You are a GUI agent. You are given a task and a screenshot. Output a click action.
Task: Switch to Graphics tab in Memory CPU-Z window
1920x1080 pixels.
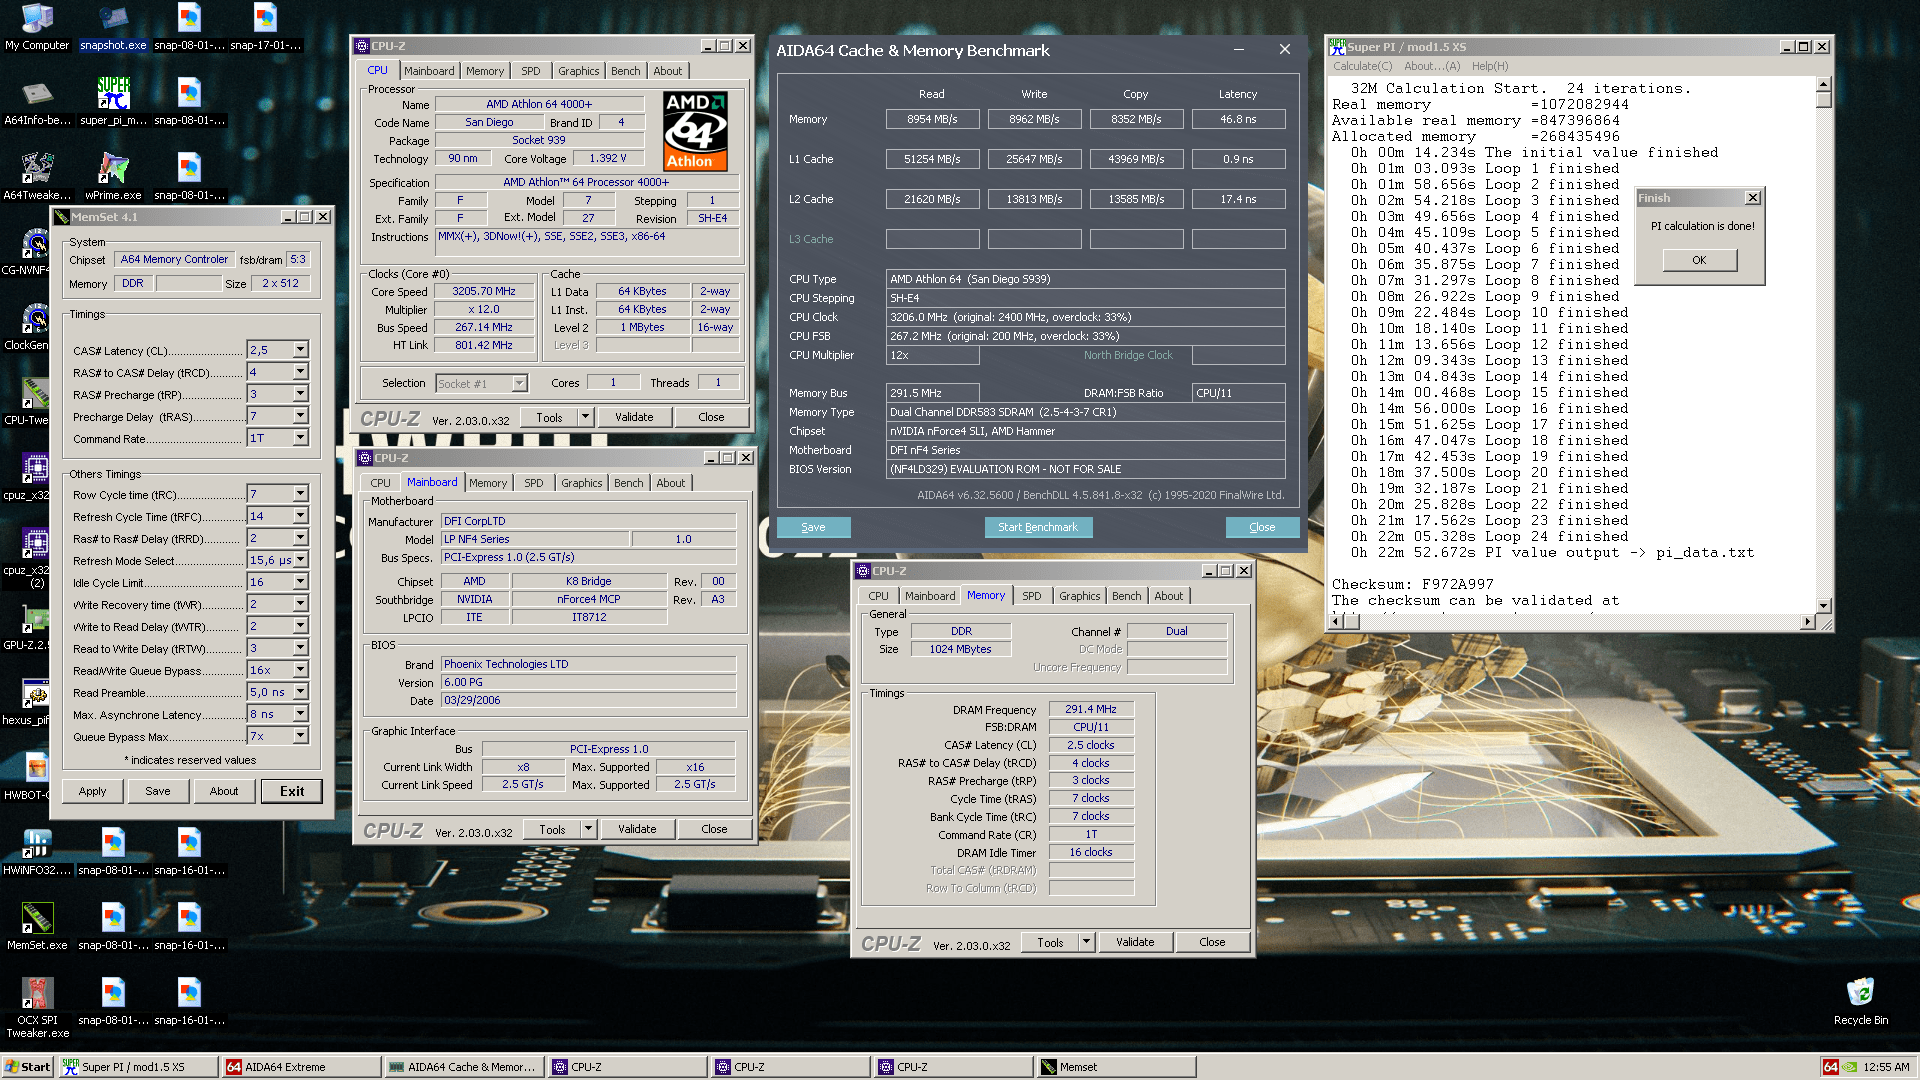click(1079, 596)
